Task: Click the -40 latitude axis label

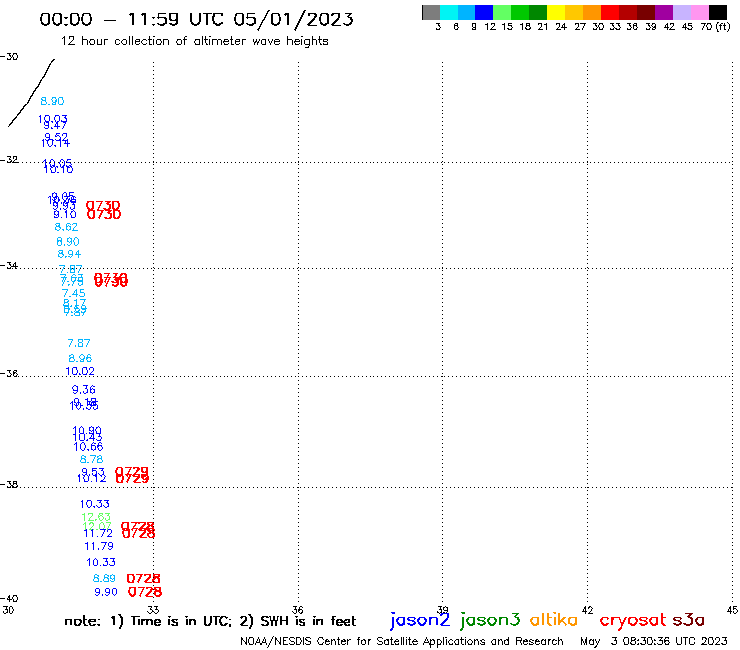Action: coord(9,599)
